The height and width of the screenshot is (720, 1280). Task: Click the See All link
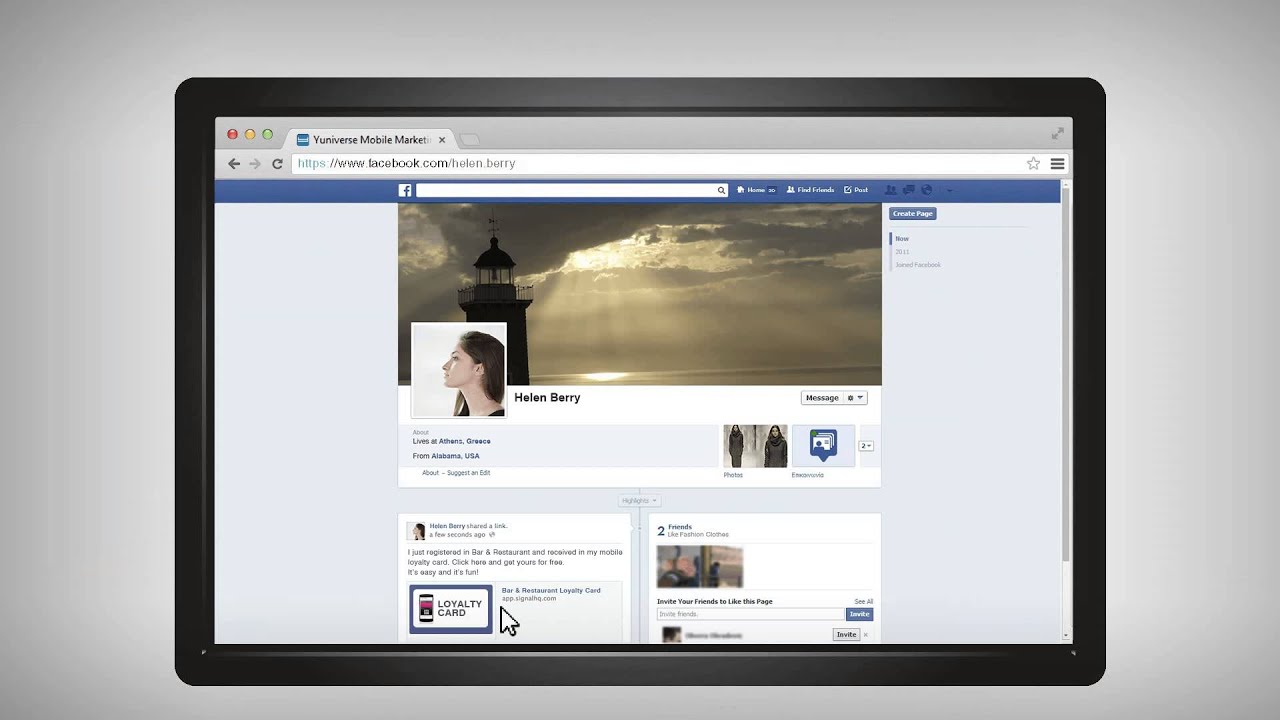click(864, 602)
